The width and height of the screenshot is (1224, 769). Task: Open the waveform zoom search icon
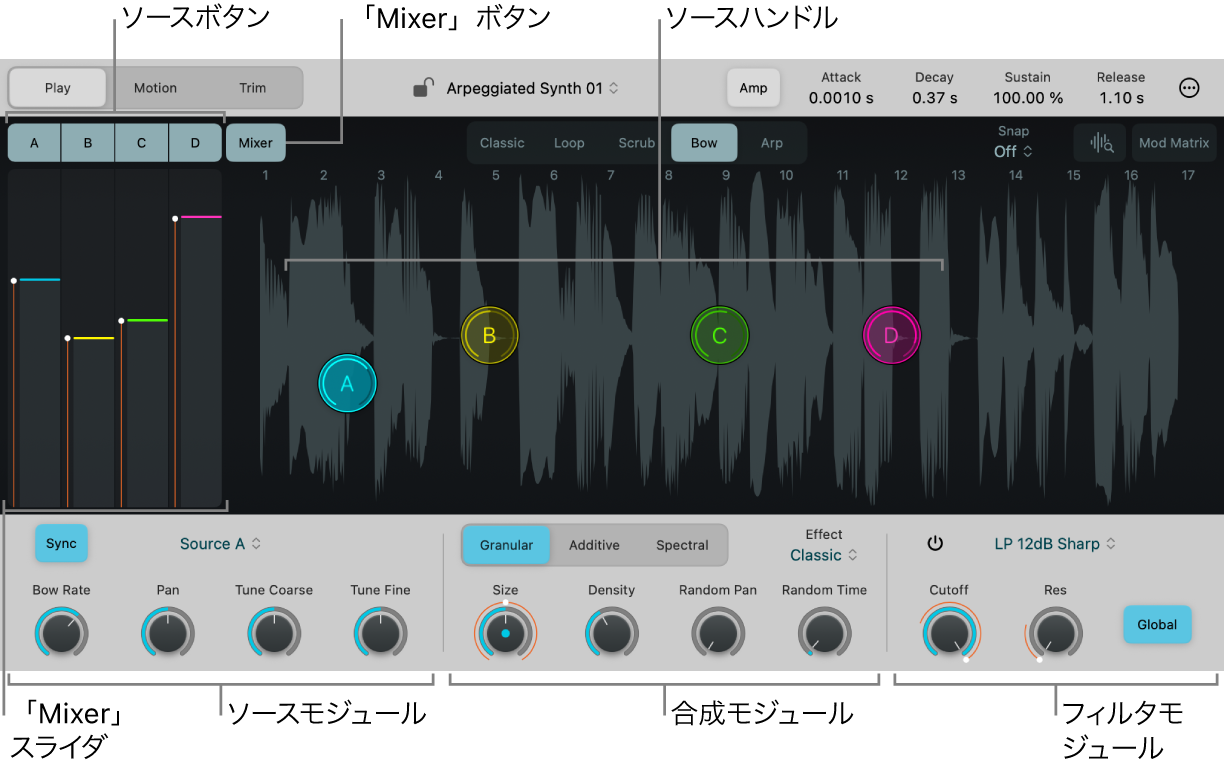pyautogui.click(x=1101, y=143)
